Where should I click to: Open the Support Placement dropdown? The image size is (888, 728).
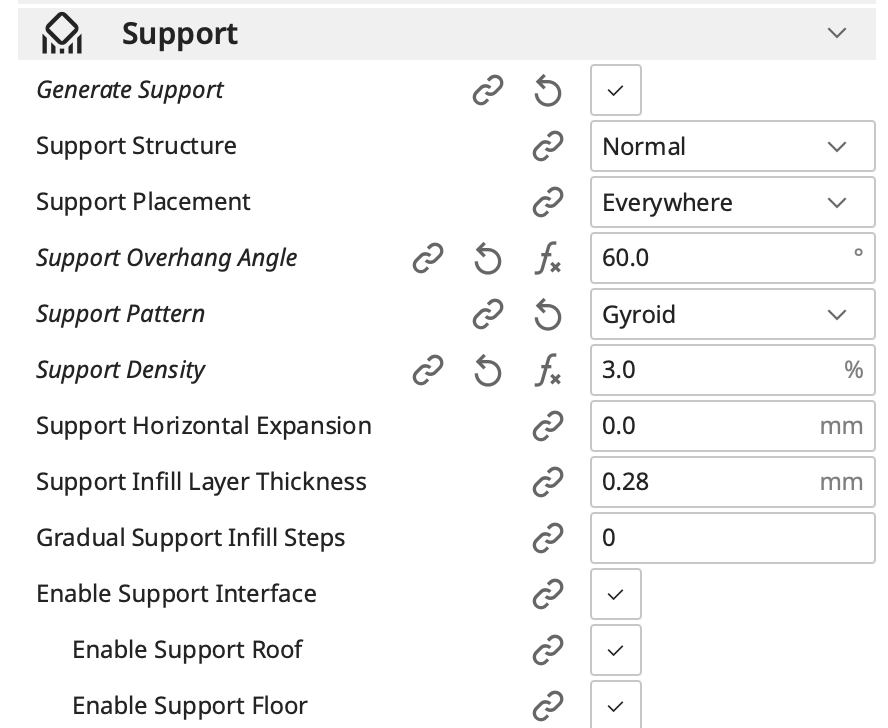pos(732,203)
